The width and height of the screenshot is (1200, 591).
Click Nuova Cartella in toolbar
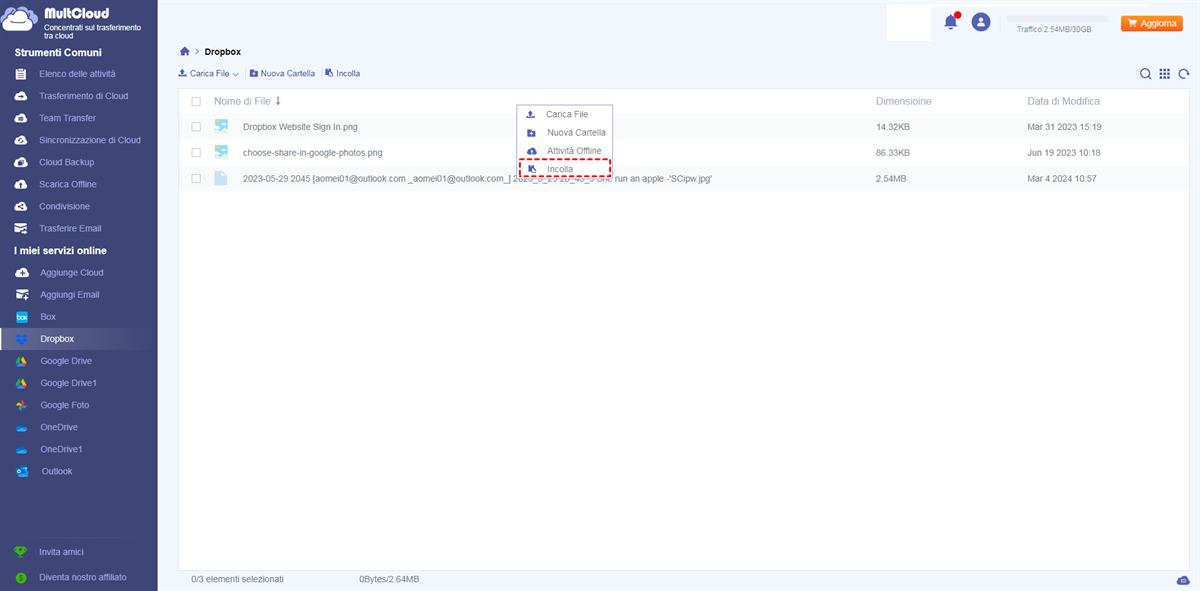pyautogui.click(x=282, y=74)
